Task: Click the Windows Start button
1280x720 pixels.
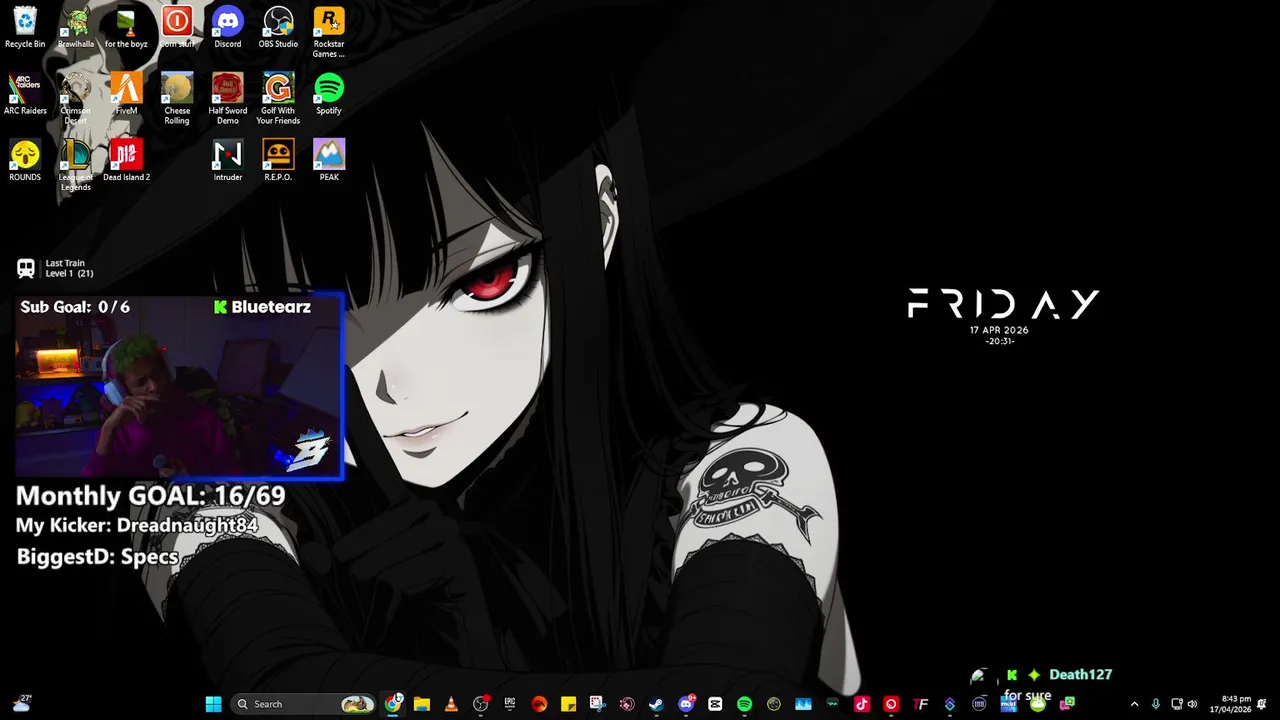Action: 213,704
